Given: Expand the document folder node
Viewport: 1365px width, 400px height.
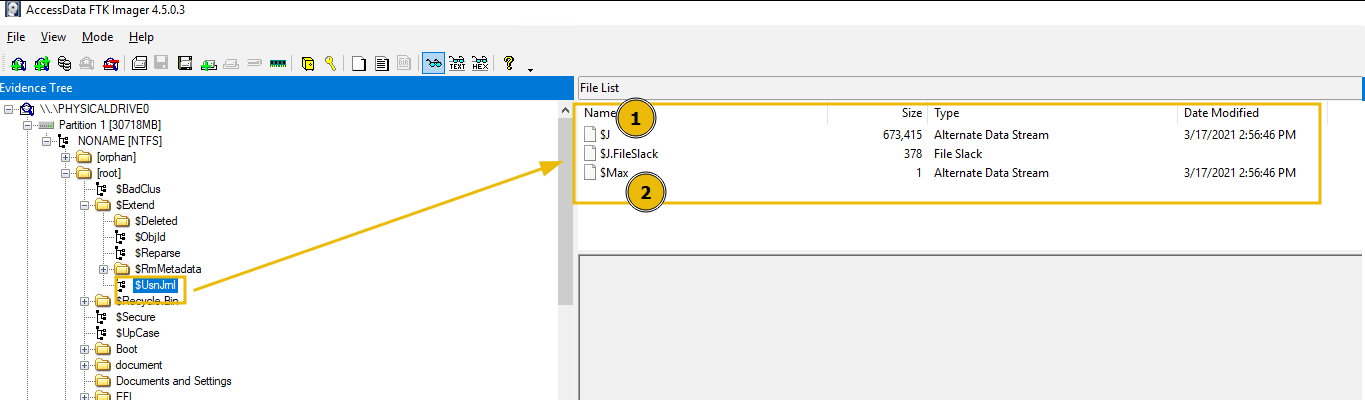Looking at the screenshot, I should (x=84, y=365).
